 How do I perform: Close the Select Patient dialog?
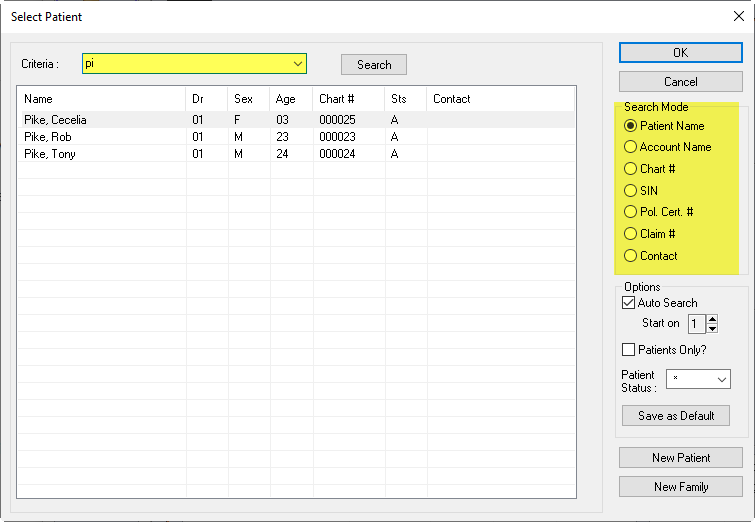pos(738,16)
